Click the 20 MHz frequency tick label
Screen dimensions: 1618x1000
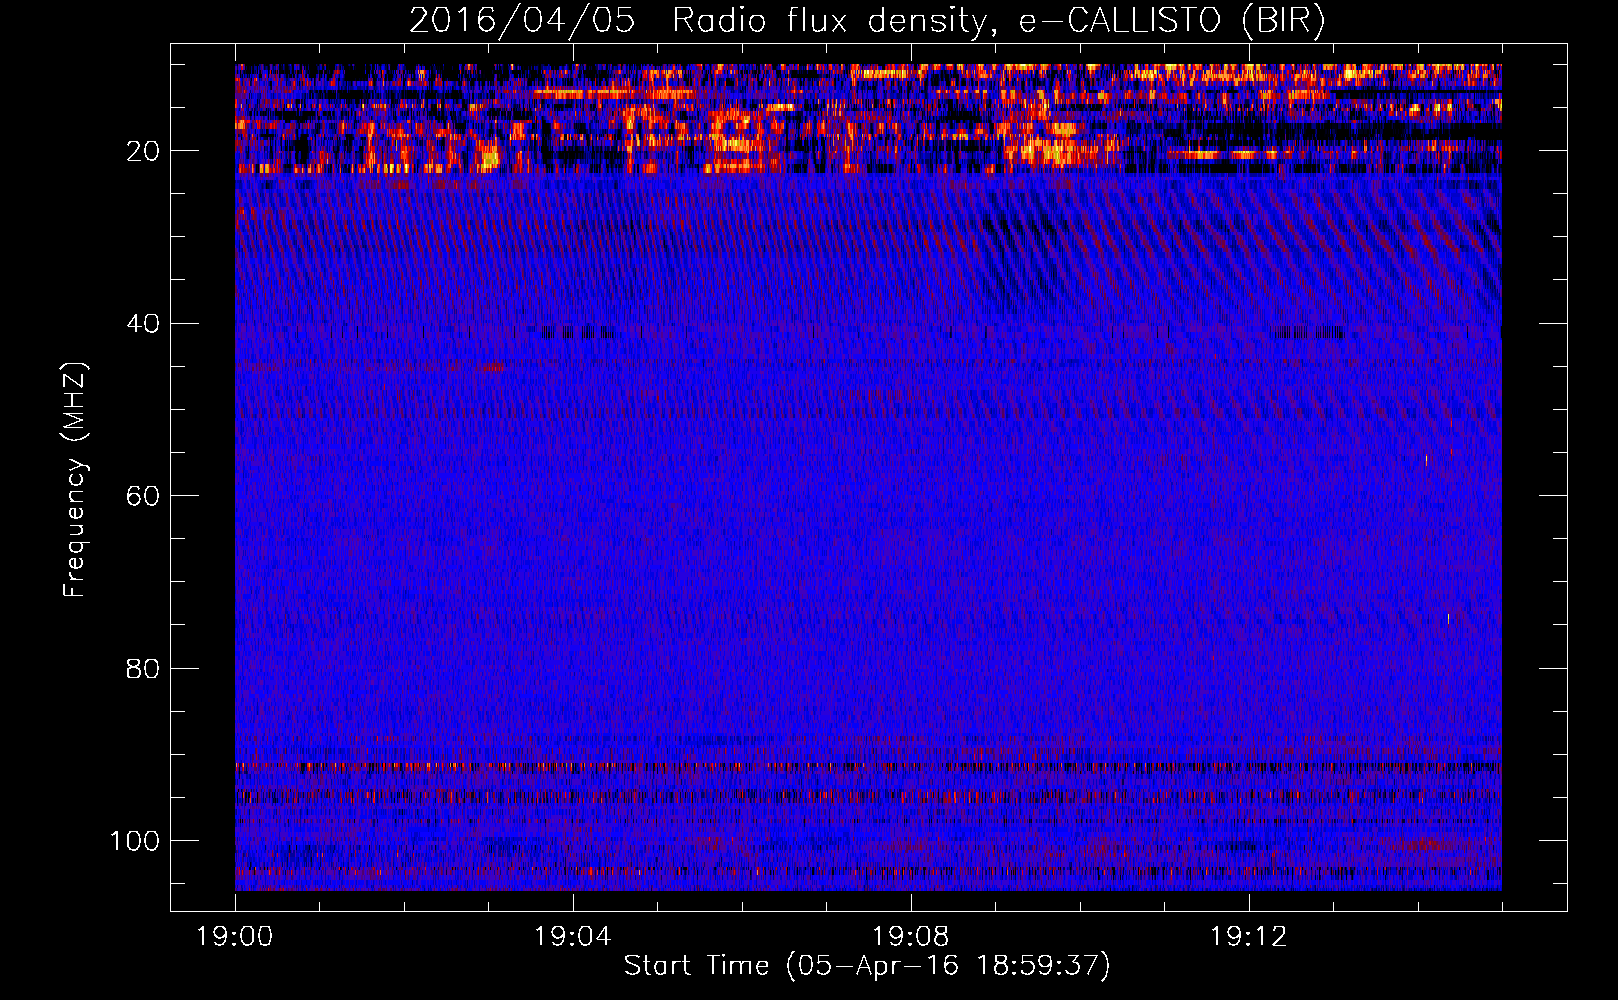[x=143, y=151]
